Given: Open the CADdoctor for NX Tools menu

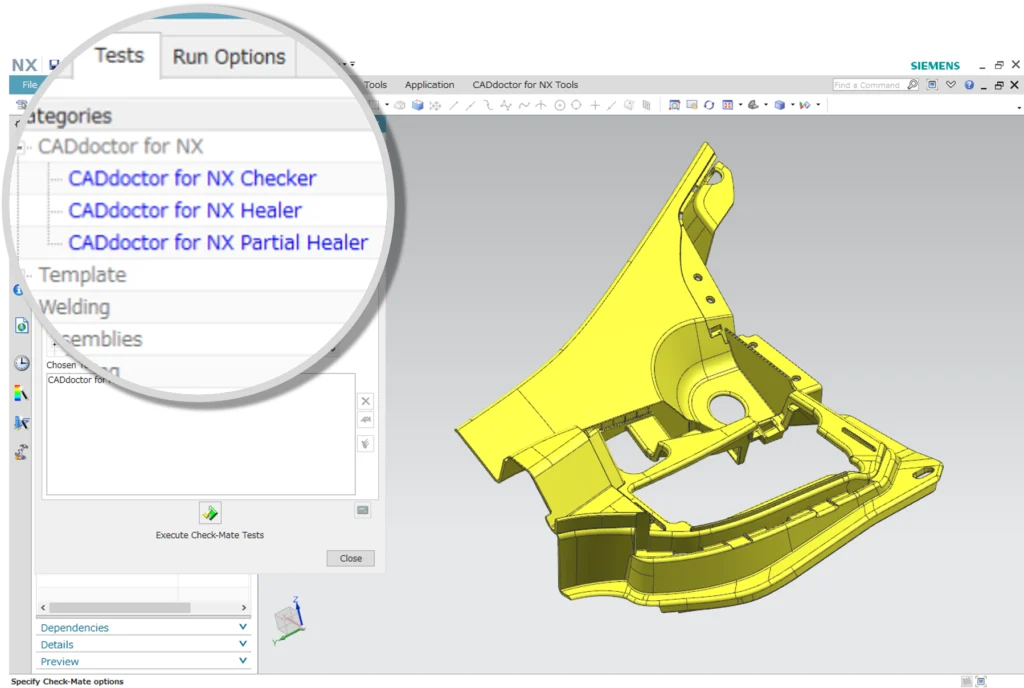Looking at the screenshot, I should [x=525, y=84].
